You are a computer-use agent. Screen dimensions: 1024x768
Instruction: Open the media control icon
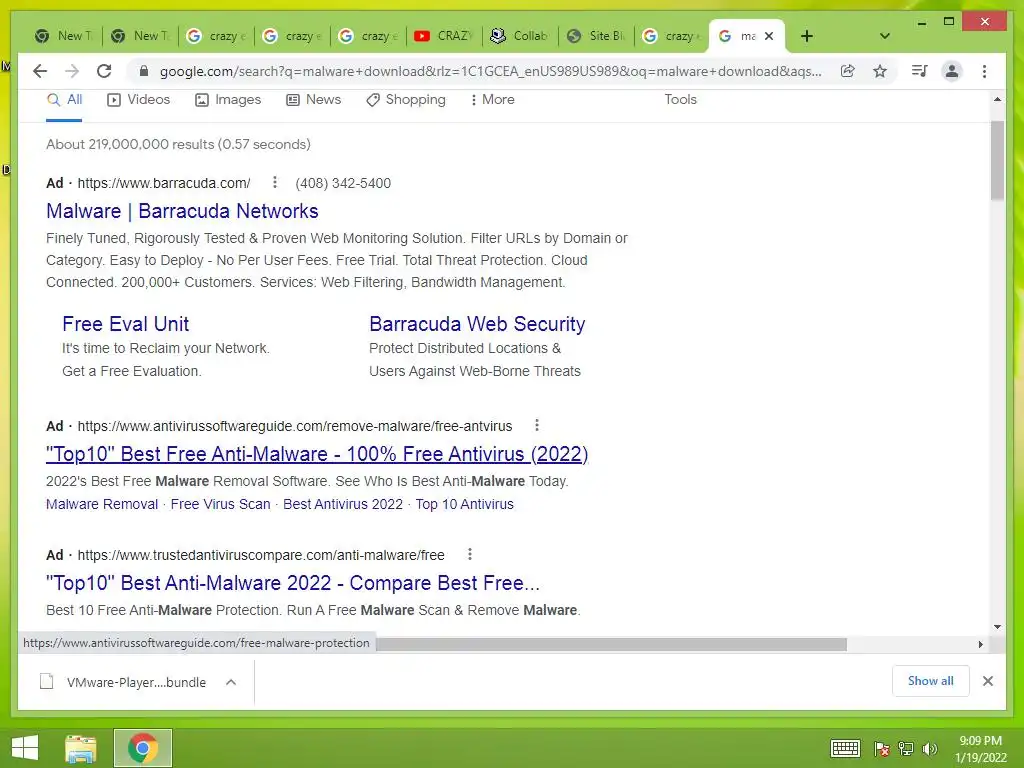click(920, 71)
